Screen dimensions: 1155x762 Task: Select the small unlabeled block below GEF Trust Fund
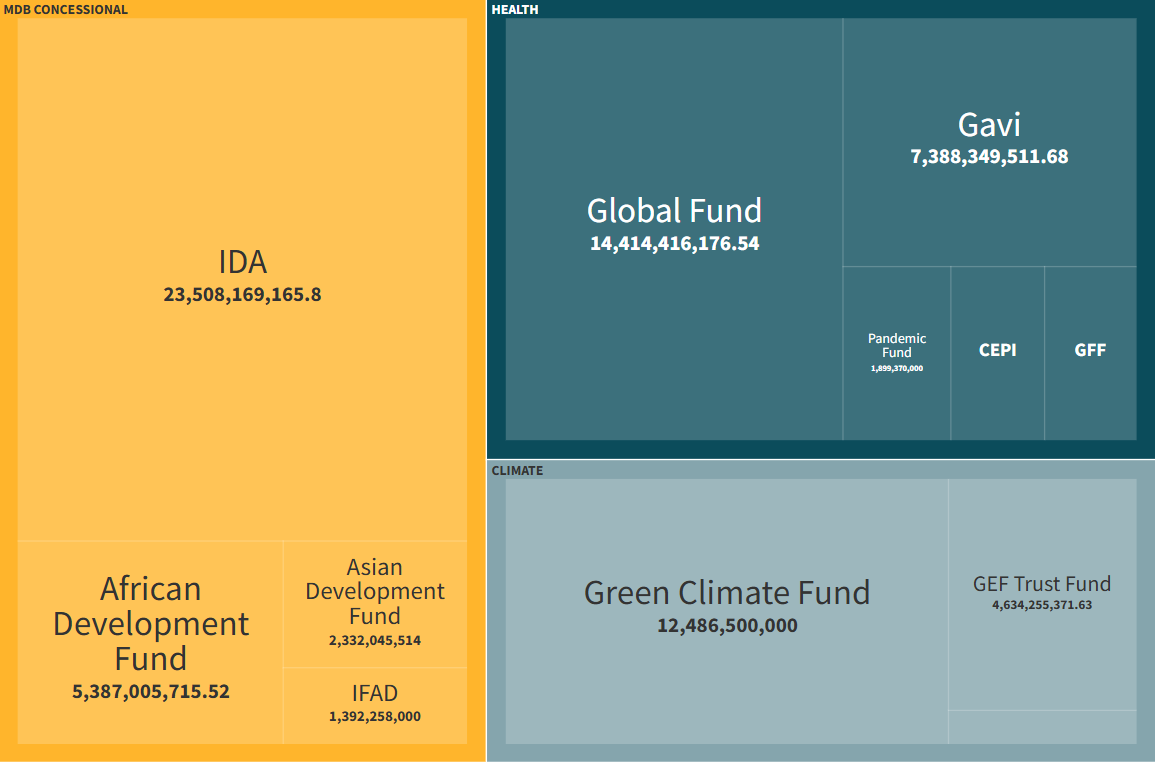click(1042, 727)
